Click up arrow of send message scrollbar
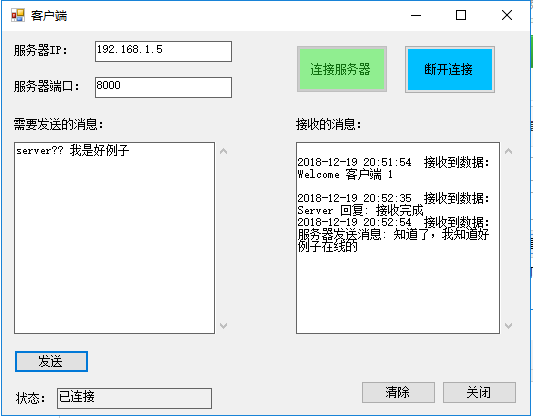533x418 pixels. (x=223, y=151)
